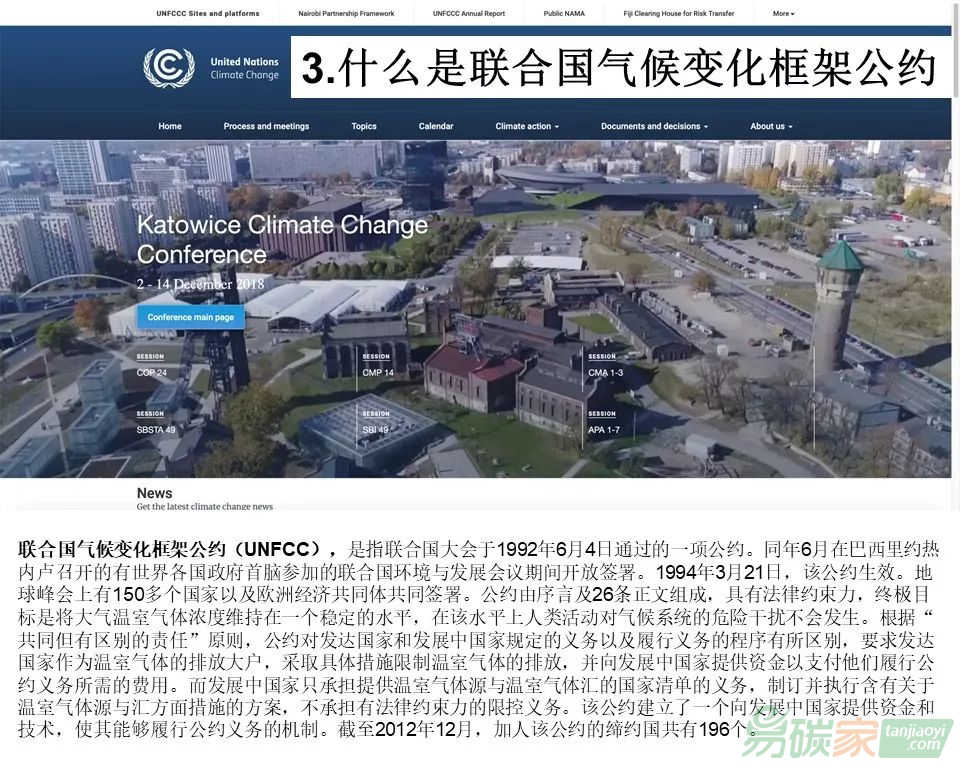Open the Nairobi Partnership Framework link

(346, 14)
